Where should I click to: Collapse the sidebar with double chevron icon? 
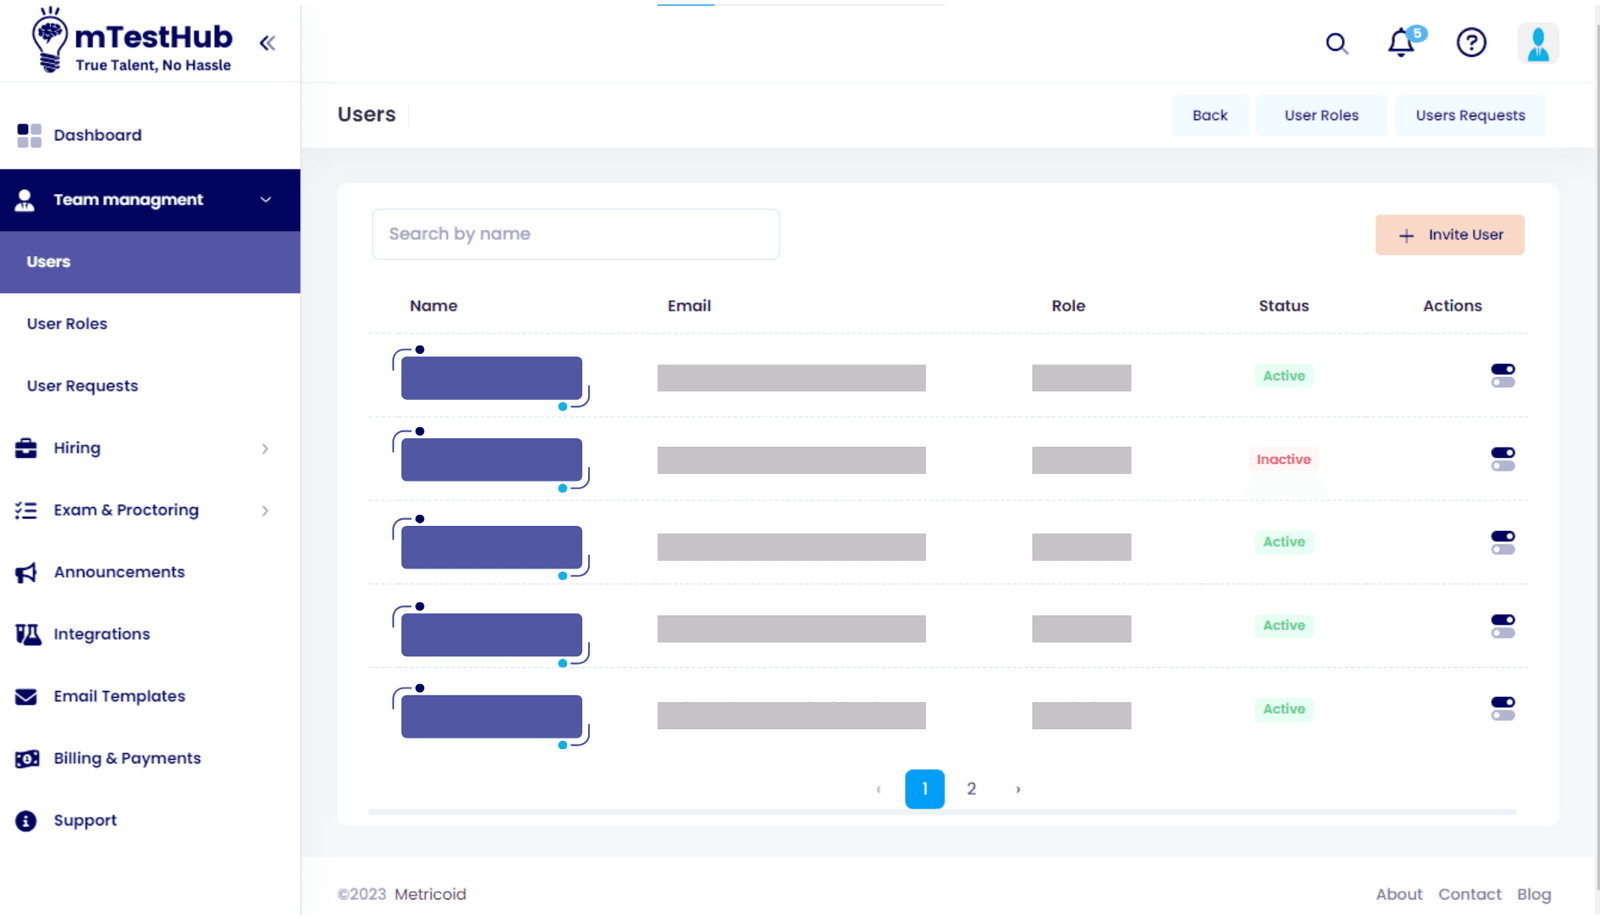coord(267,42)
